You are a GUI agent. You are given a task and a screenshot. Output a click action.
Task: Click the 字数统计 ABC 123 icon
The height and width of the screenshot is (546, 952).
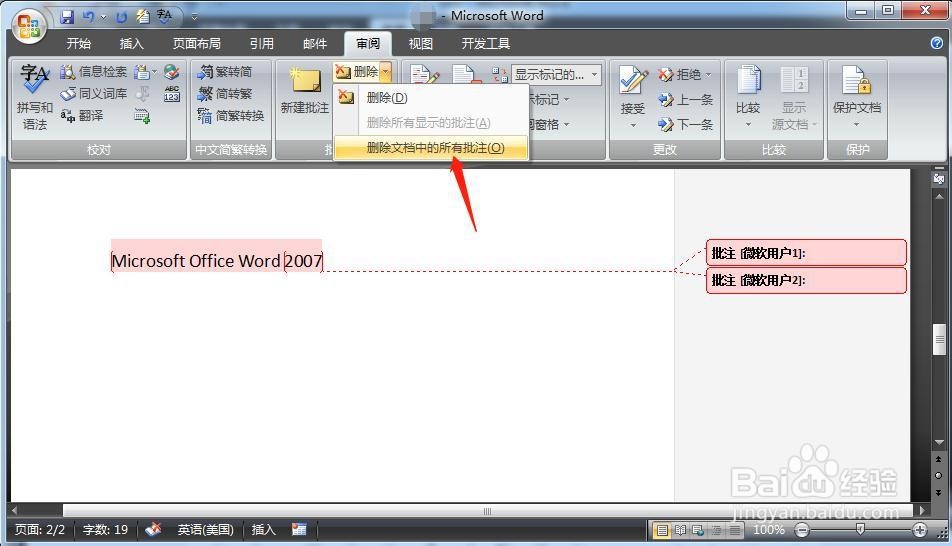172,94
